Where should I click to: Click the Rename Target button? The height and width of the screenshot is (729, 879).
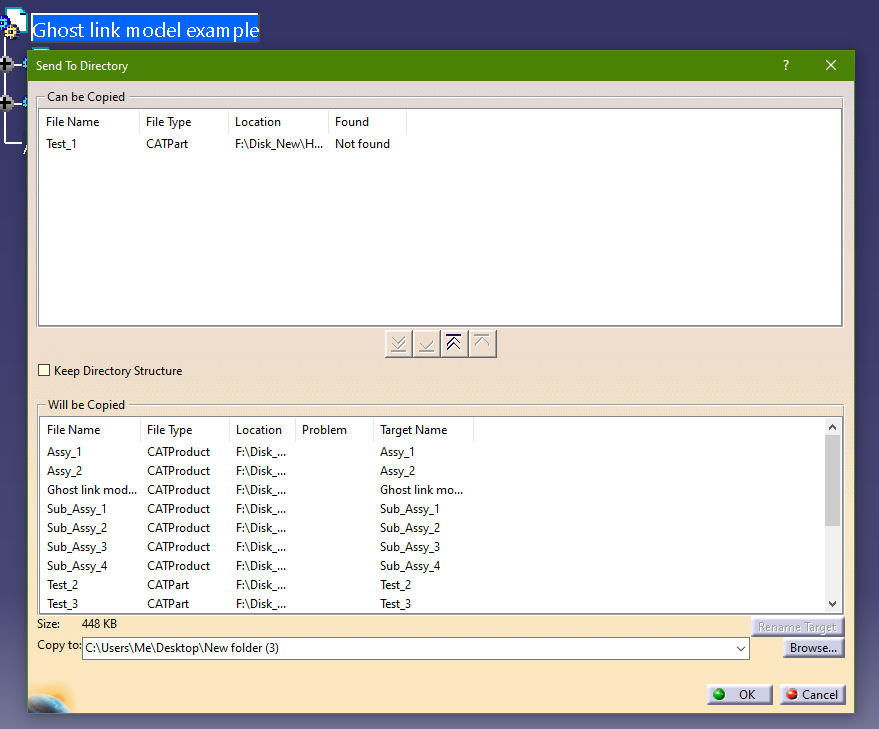click(797, 627)
